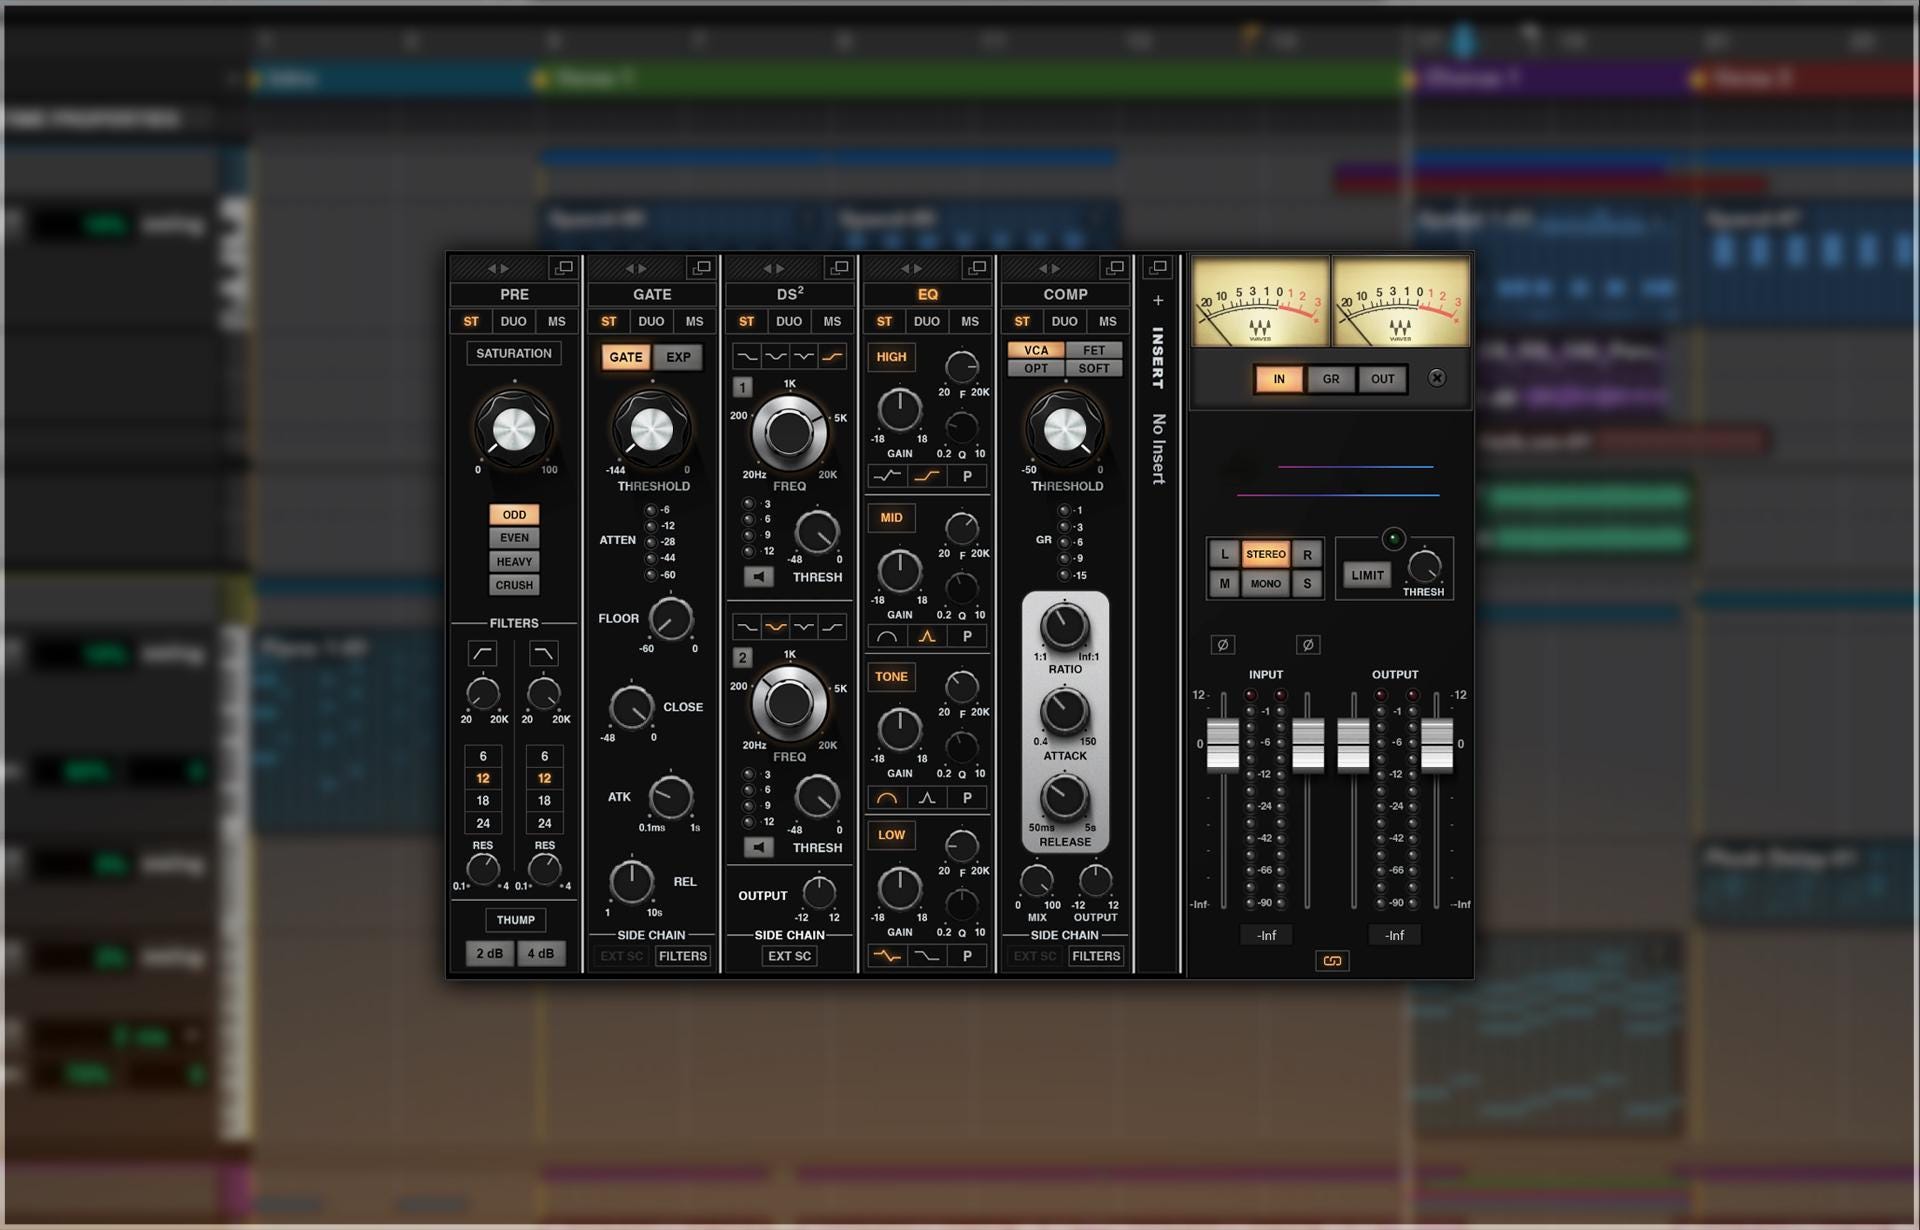Switch GATE module to MS mode
Viewport: 1920px width, 1230px height.
[x=694, y=321]
